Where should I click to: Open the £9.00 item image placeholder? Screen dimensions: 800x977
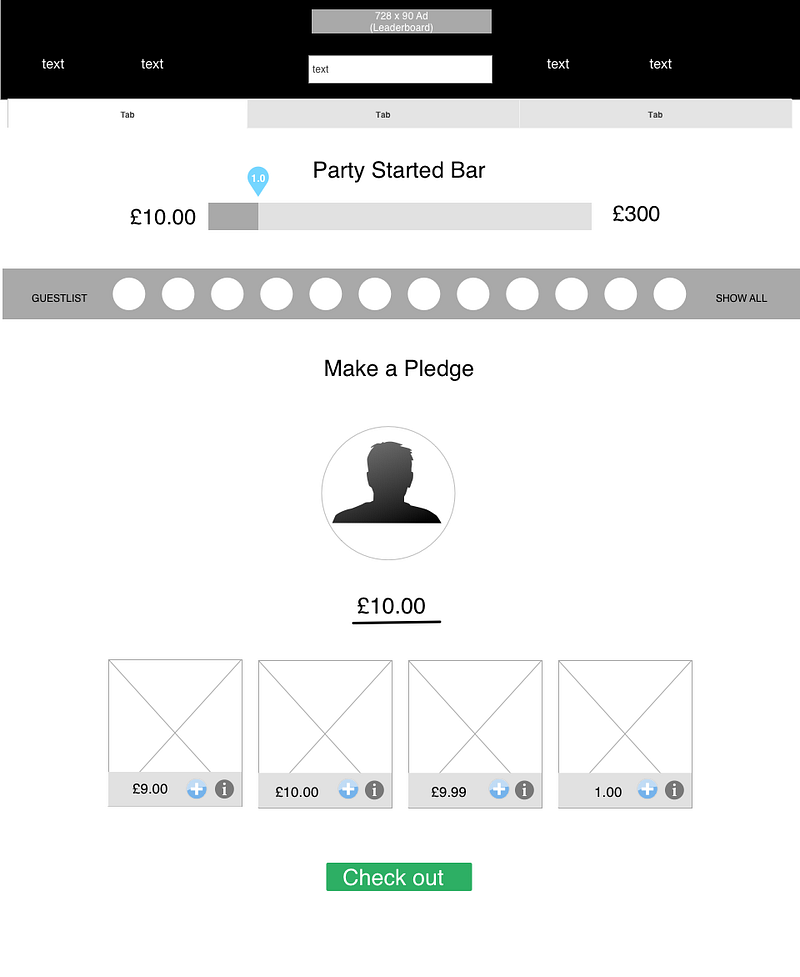(175, 715)
